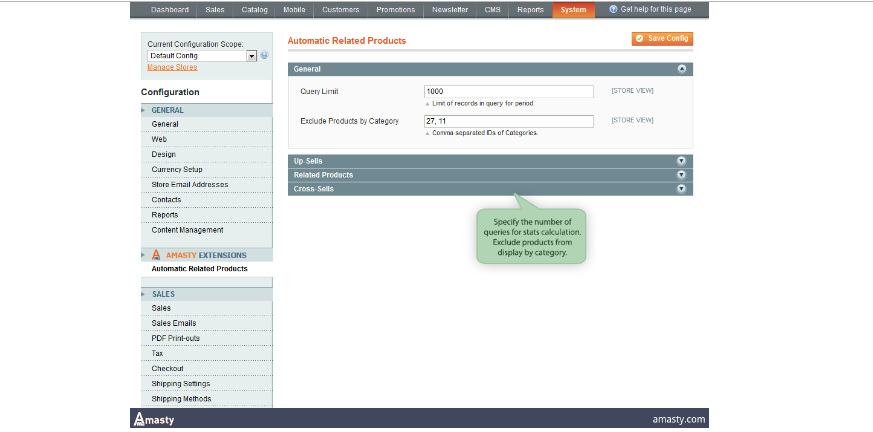Viewport: 873px width, 432px height.
Task: Open the CMS menu
Action: point(492,9)
